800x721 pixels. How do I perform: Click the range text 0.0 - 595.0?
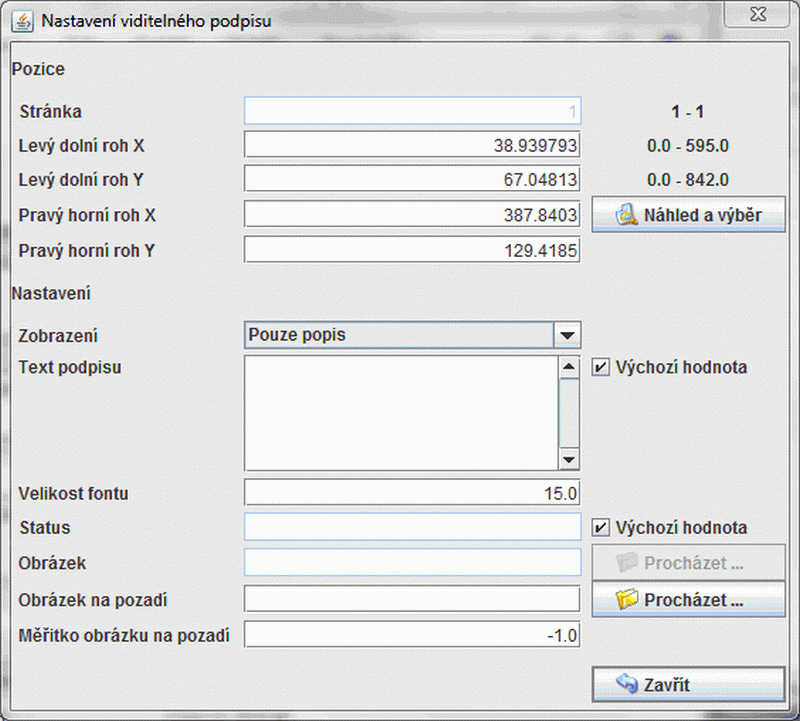(688, 145)
